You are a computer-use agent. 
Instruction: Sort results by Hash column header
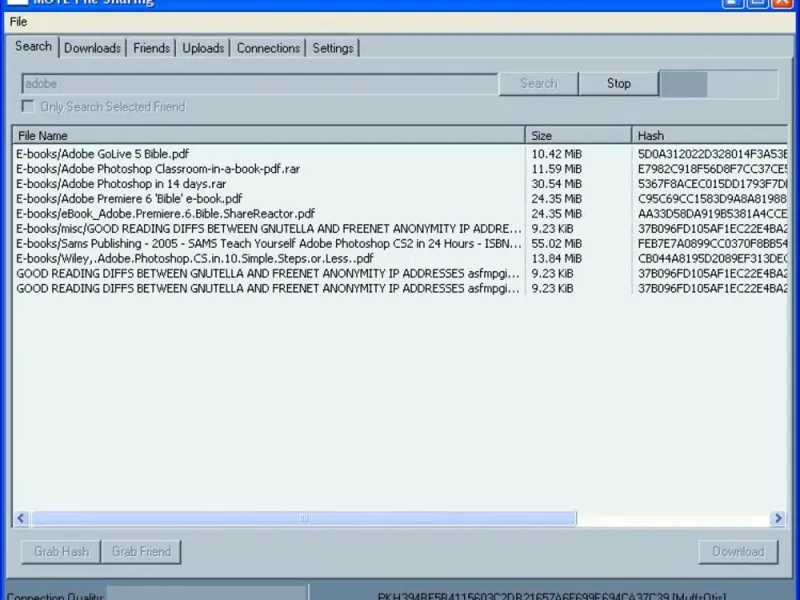[710, 136]
